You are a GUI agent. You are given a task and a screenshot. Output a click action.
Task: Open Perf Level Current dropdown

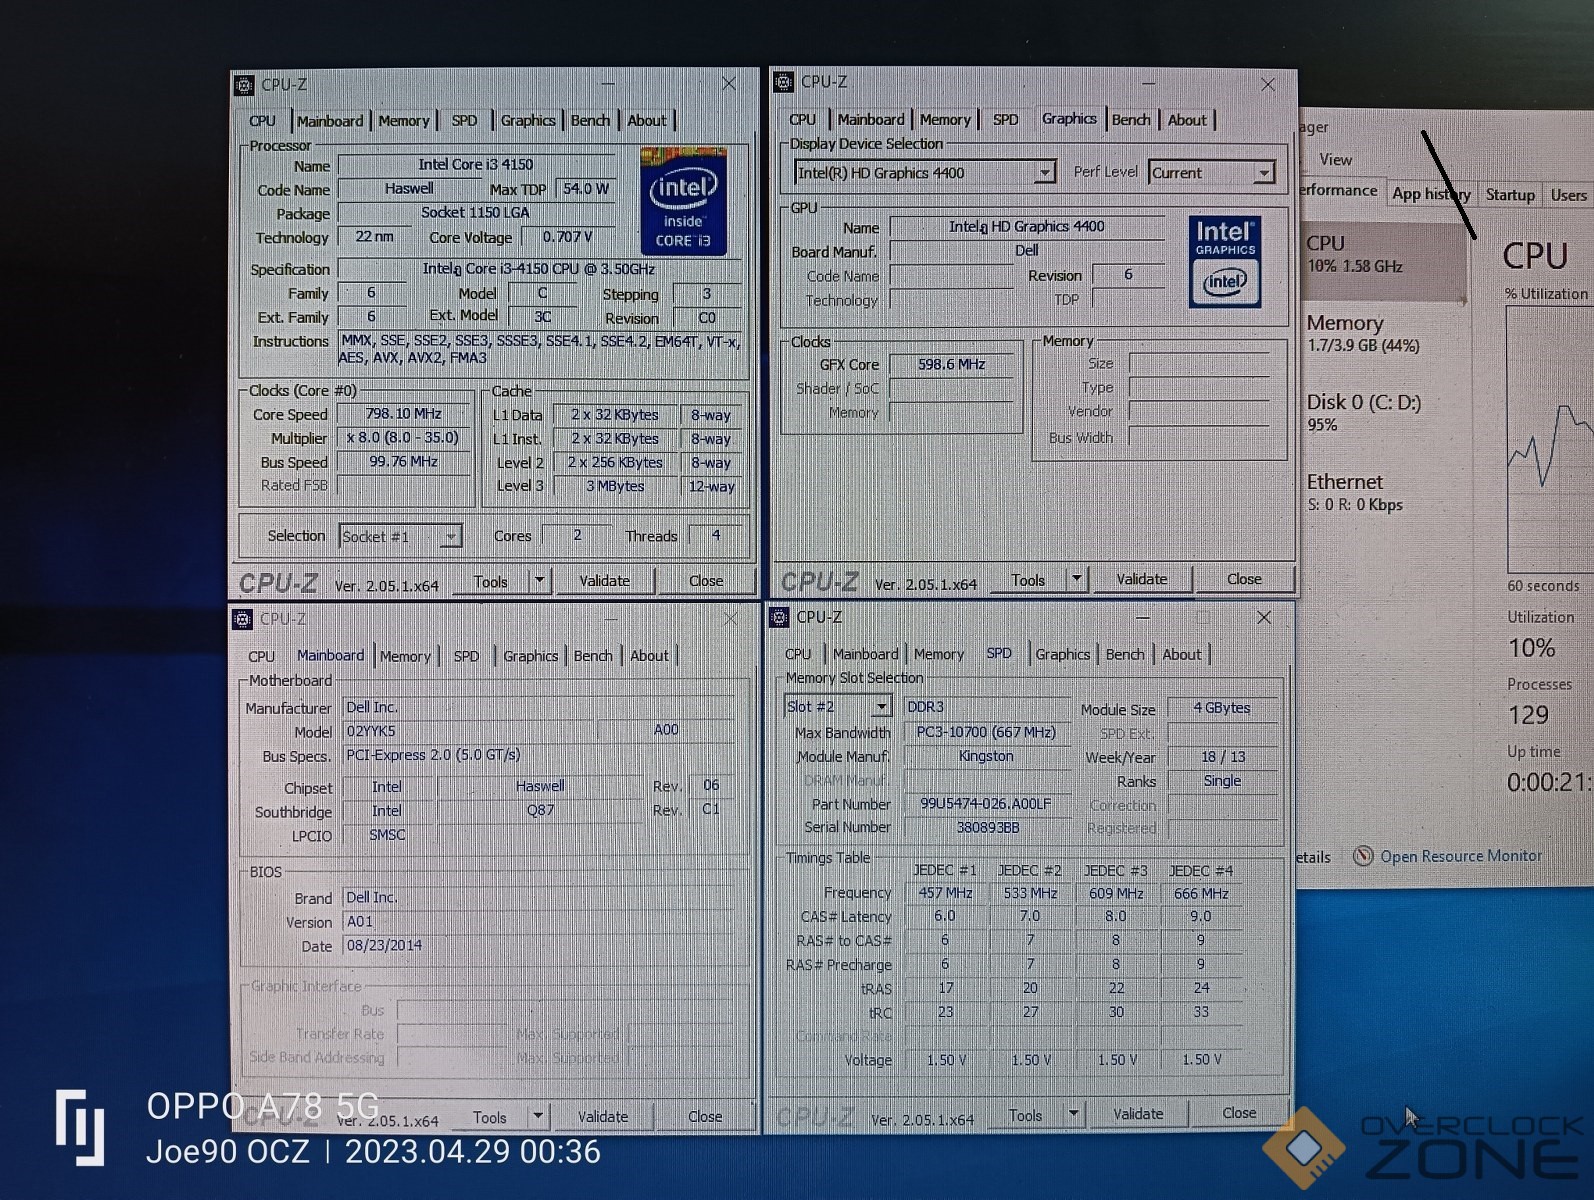pyautogui.click(x=1264, y=173)
